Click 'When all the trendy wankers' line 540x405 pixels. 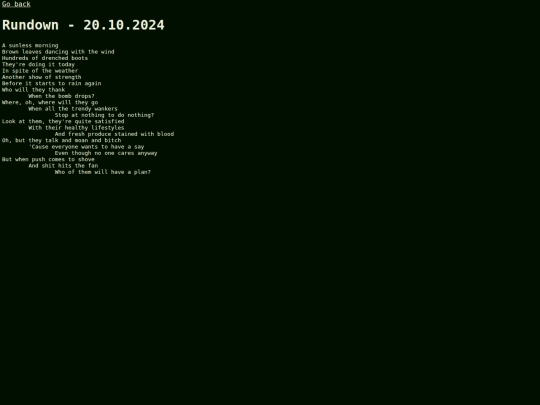point(73,109)
